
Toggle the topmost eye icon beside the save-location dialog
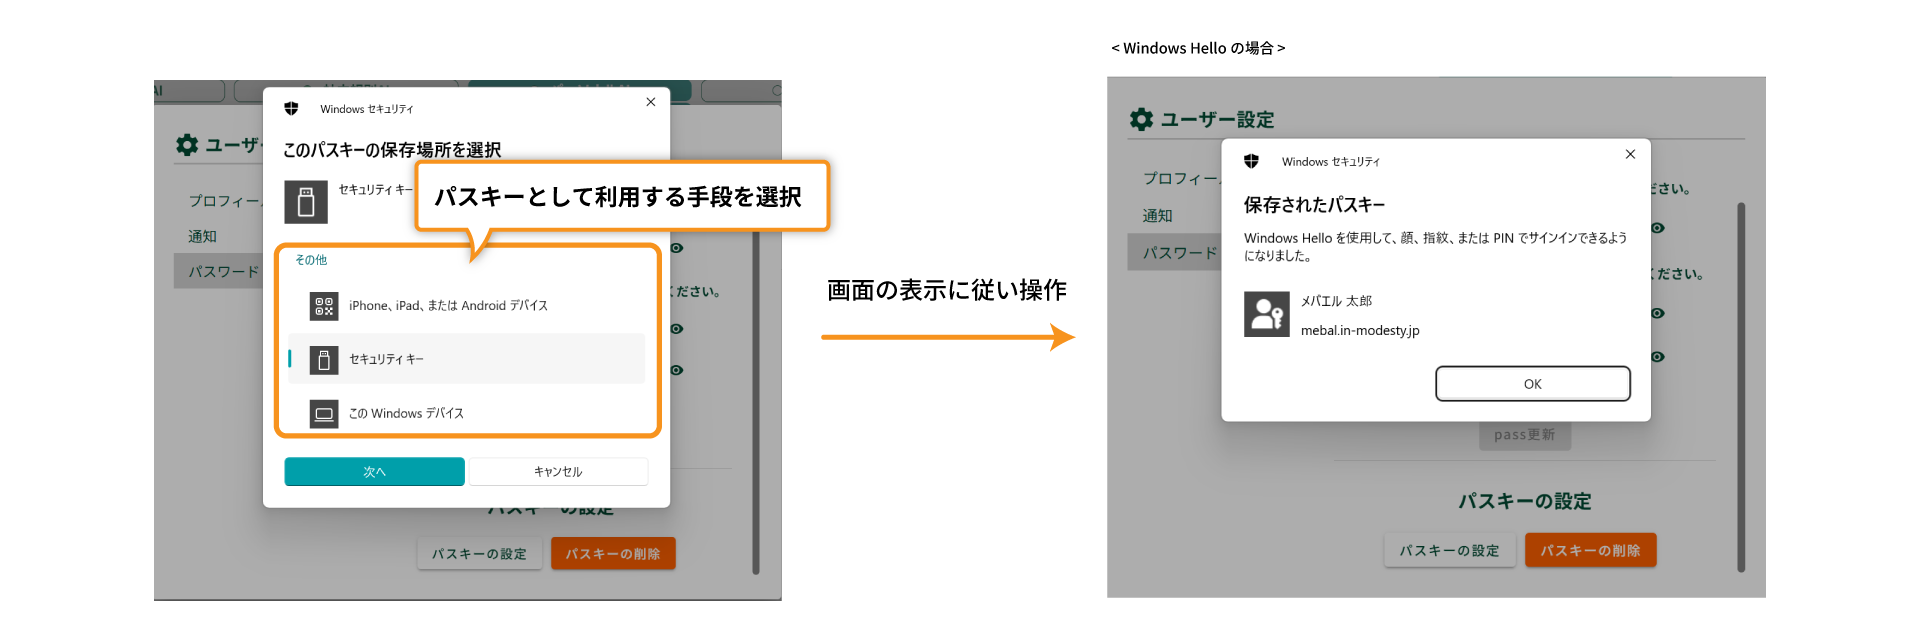pyautogui.click(x=677, y=248)
